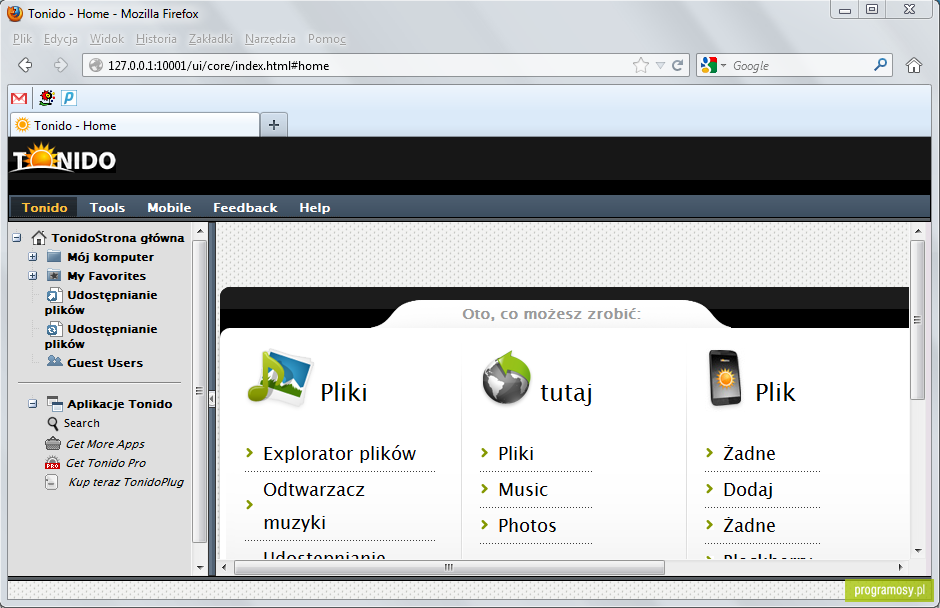Image resolution: width=940 pixels, height=608 pixels.
Task: Click the first Udostępnianie plików share icon
Action: coord(55,295)
